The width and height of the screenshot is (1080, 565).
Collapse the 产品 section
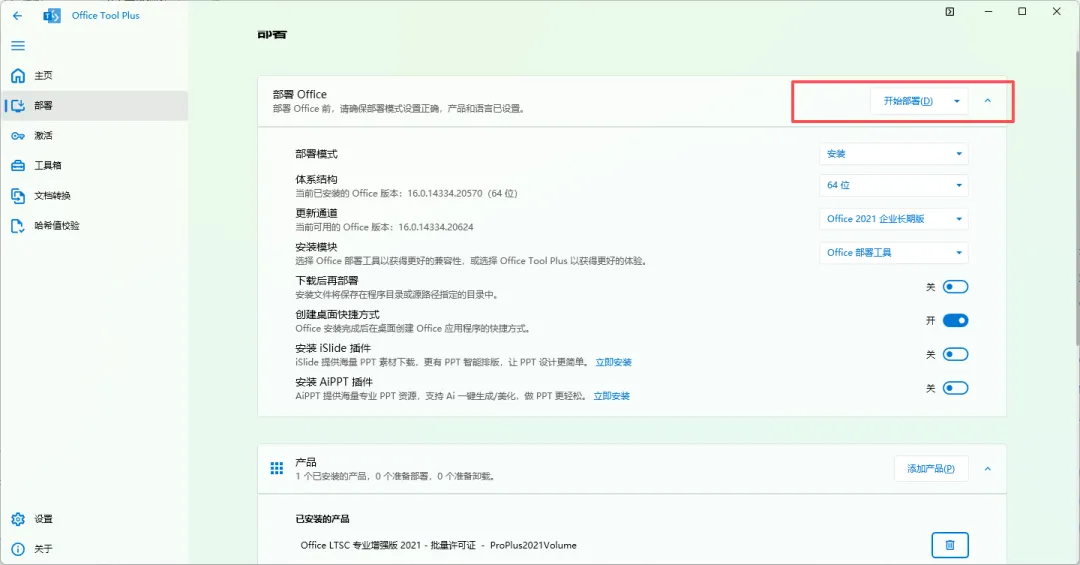tap(988, 469)
